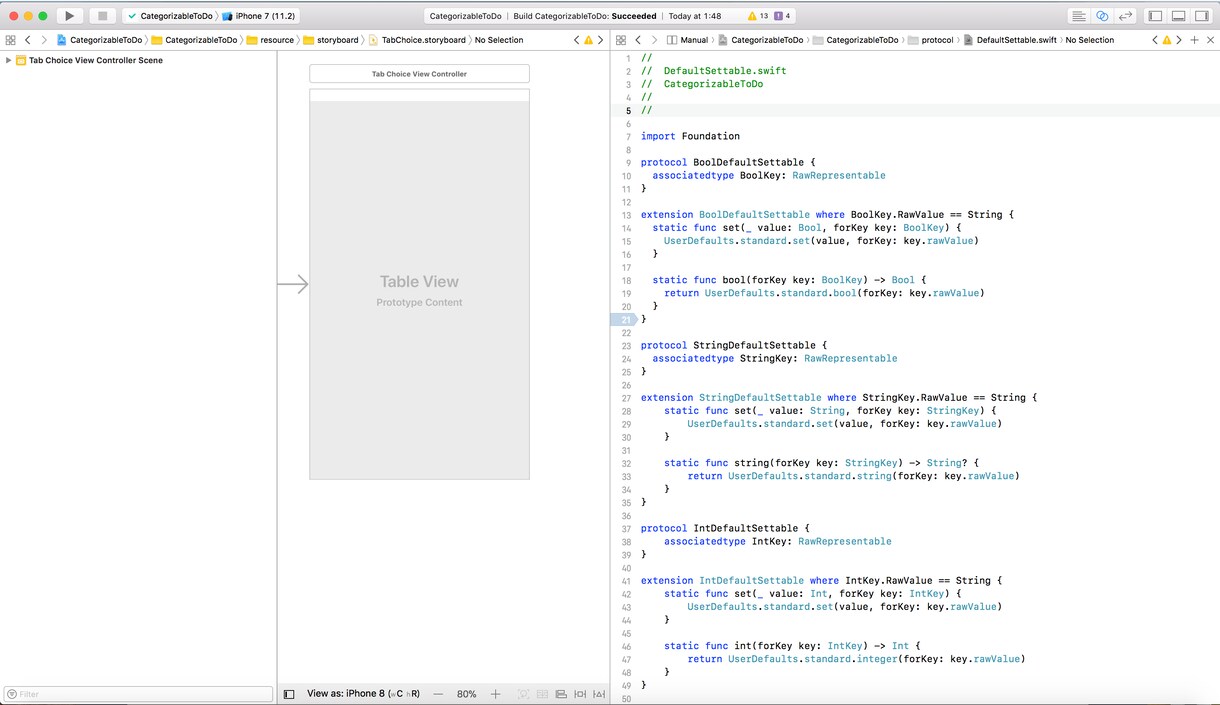Open related items menu in assistant editor

(621, 40)
